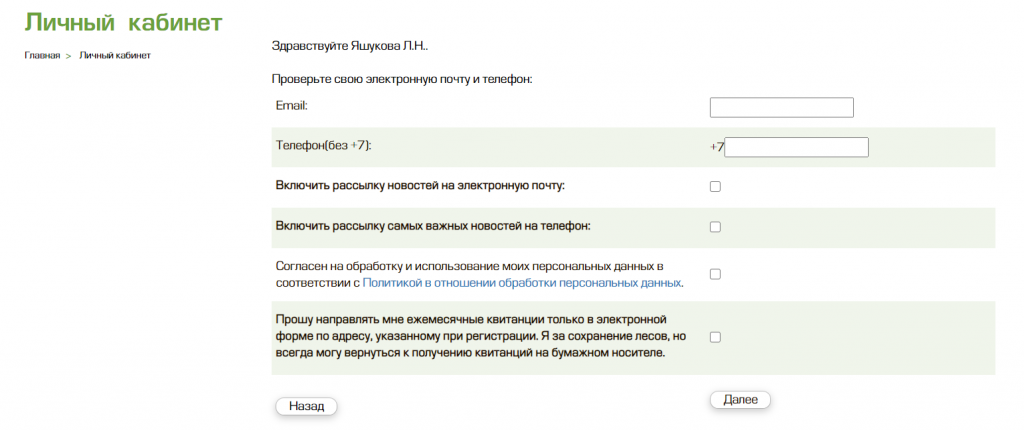Click the '+7' prefix before the phone field
1024x430 pixels.
(x=716, y=147)
